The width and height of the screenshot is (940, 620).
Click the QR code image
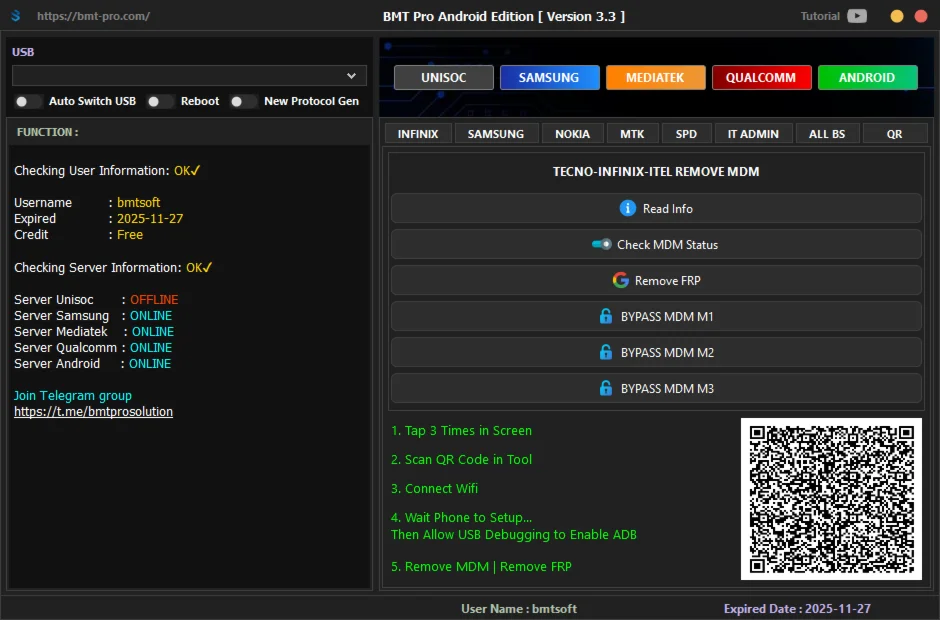pyautogui.click(x=831, y=499)
